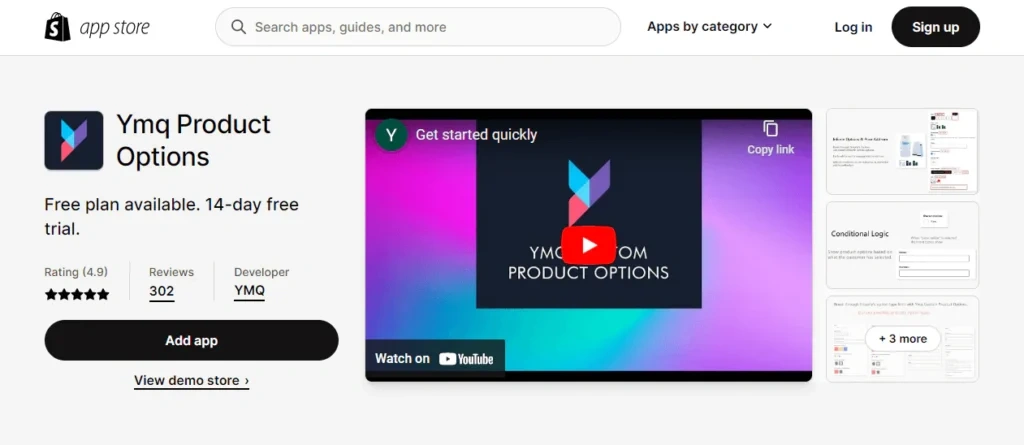Open the View demo store link

pyautogui.click(x=191, y=380)
